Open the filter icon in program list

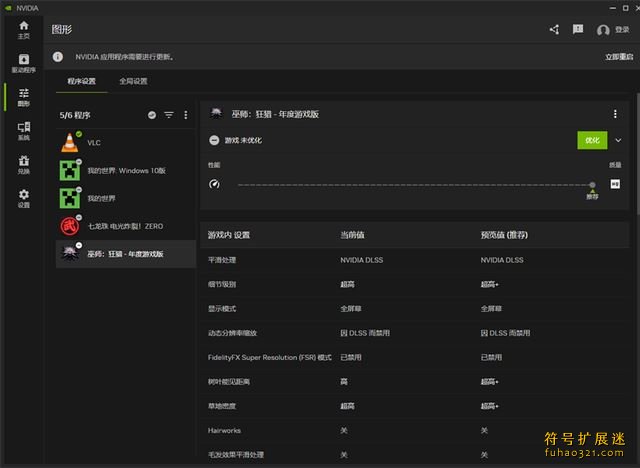169,115
